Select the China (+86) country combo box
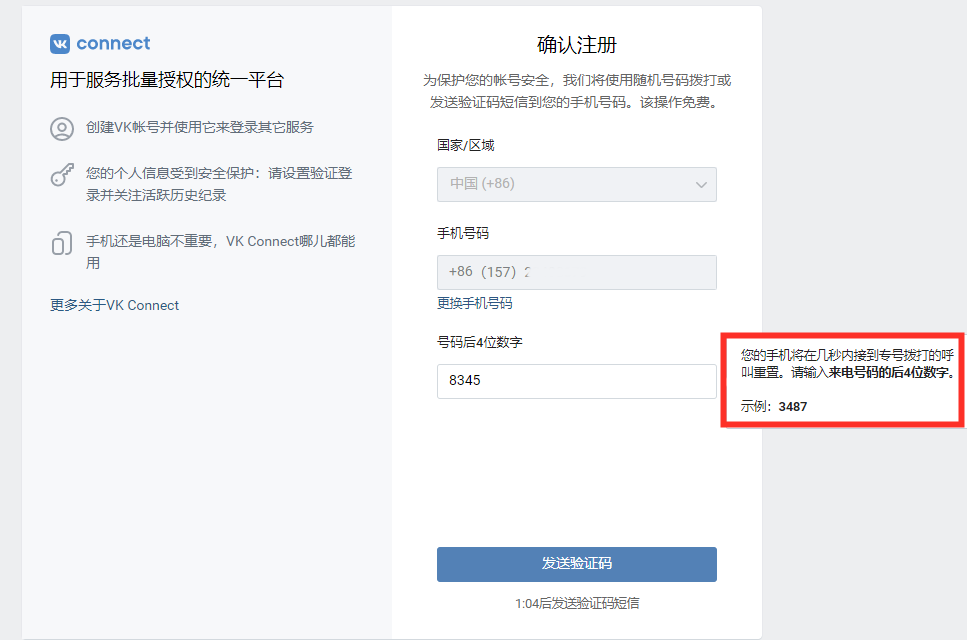The width and height of the screenshot is (967, 640). tap(576, 184)
